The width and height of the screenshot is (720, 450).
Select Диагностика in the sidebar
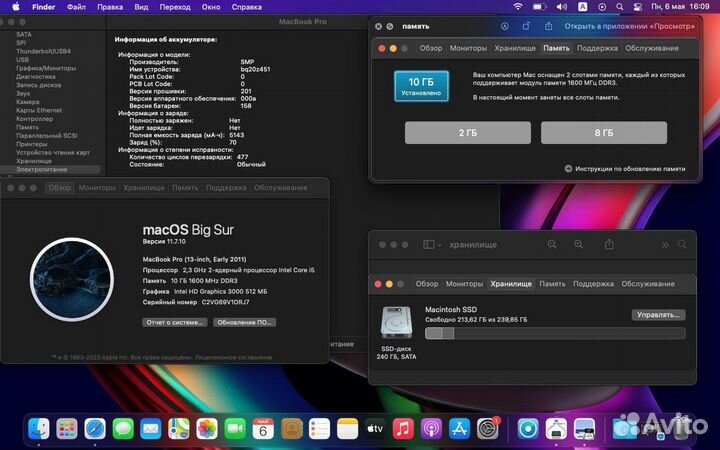(x=35, y=77)
